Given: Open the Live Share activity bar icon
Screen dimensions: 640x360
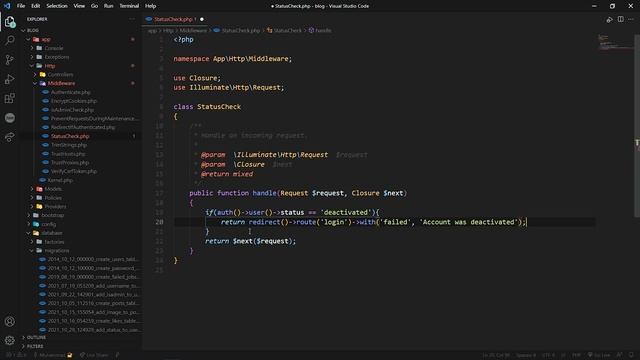Looking at the screenshot, I should point(10,137).
